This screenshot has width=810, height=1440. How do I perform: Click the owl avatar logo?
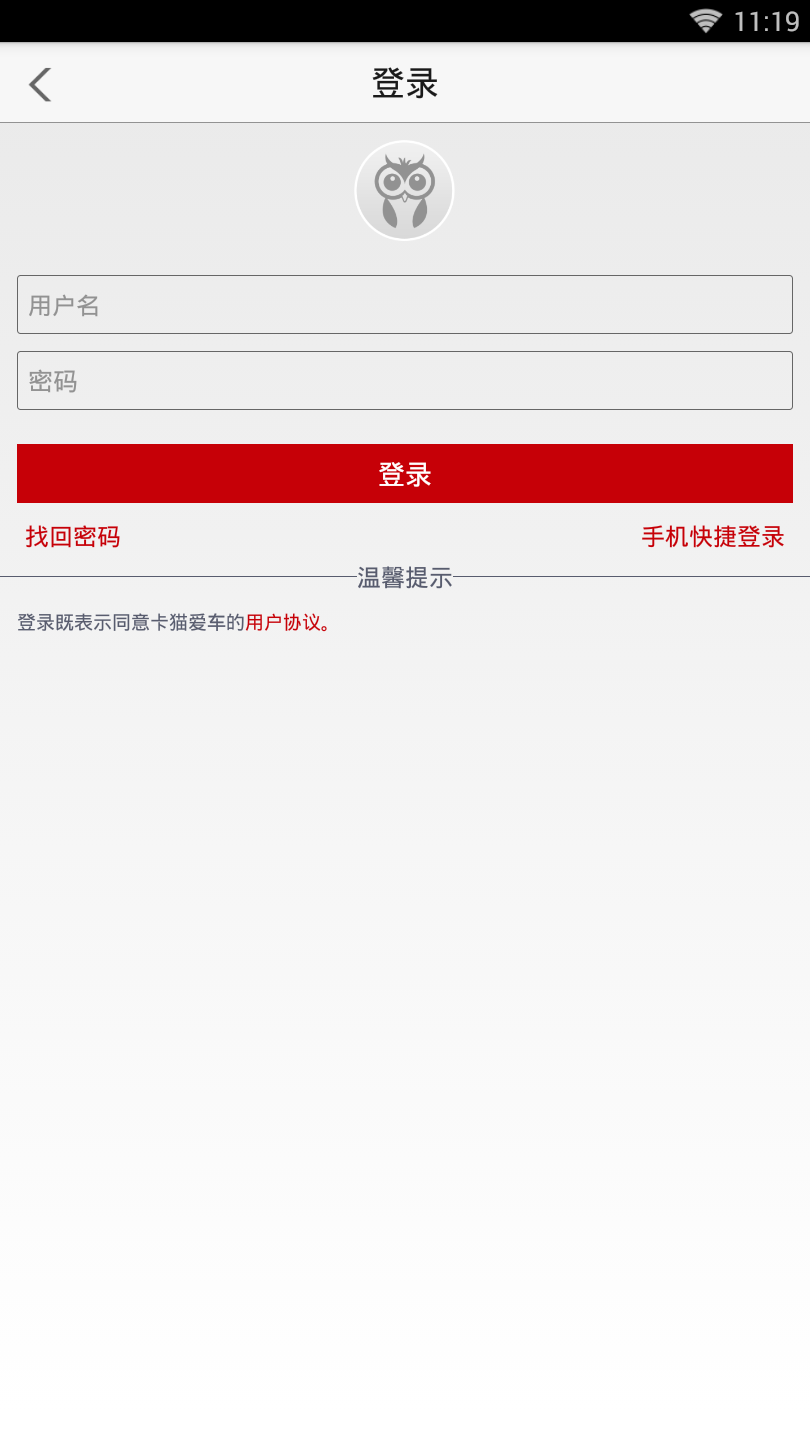(x=404, y=191)
